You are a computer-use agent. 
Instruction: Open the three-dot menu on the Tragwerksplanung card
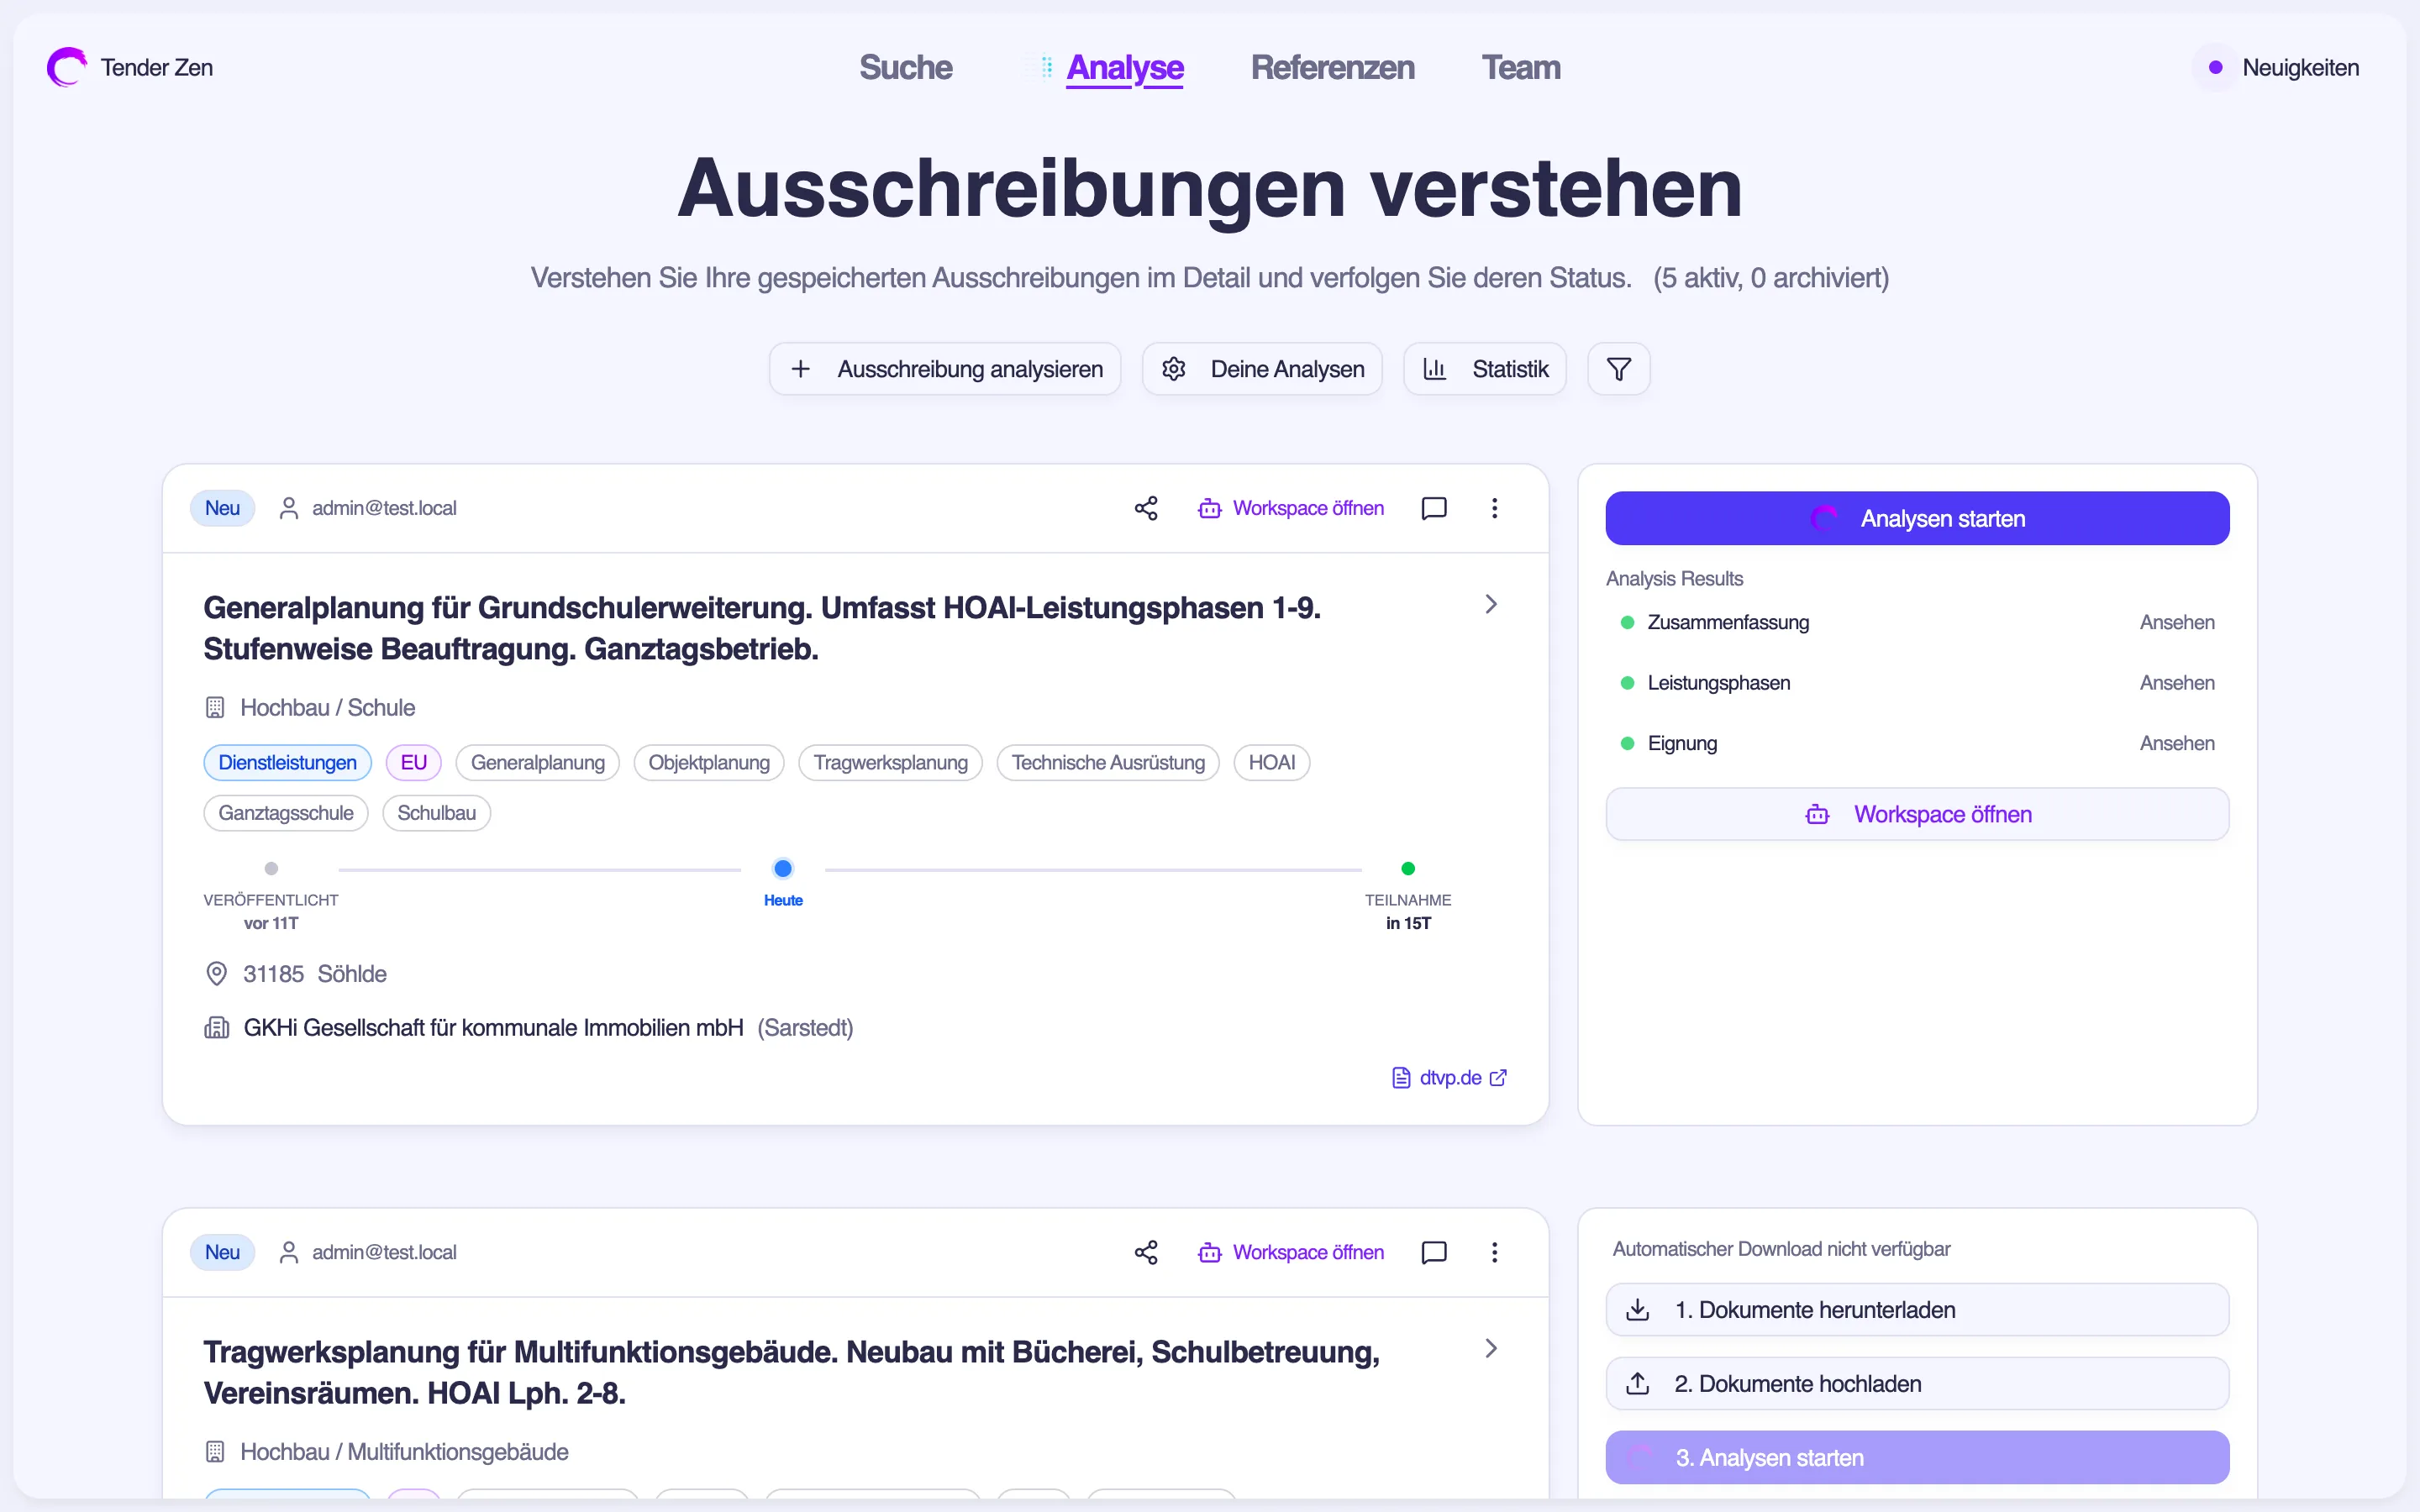tap(1494, 1252)
